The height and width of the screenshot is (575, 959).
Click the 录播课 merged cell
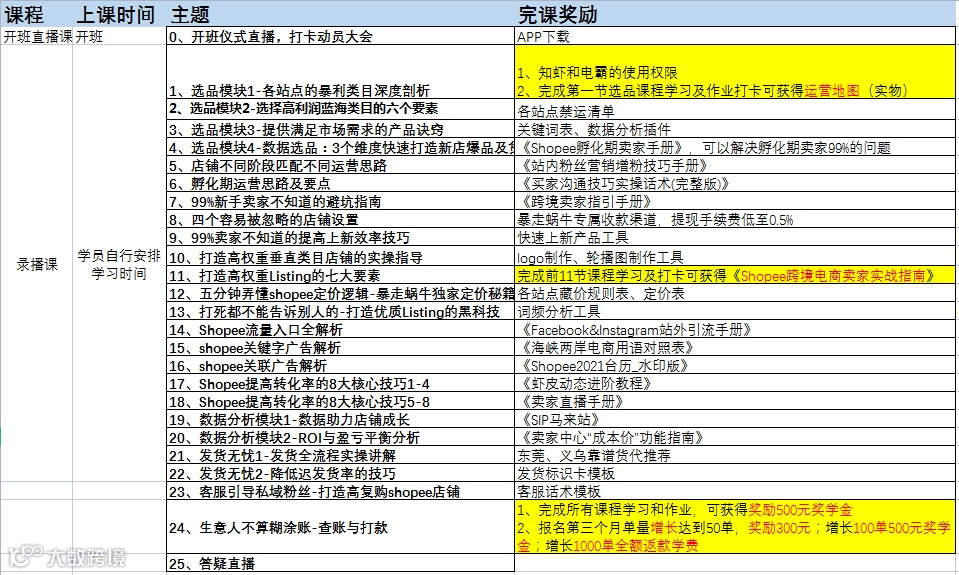point(37,264)
